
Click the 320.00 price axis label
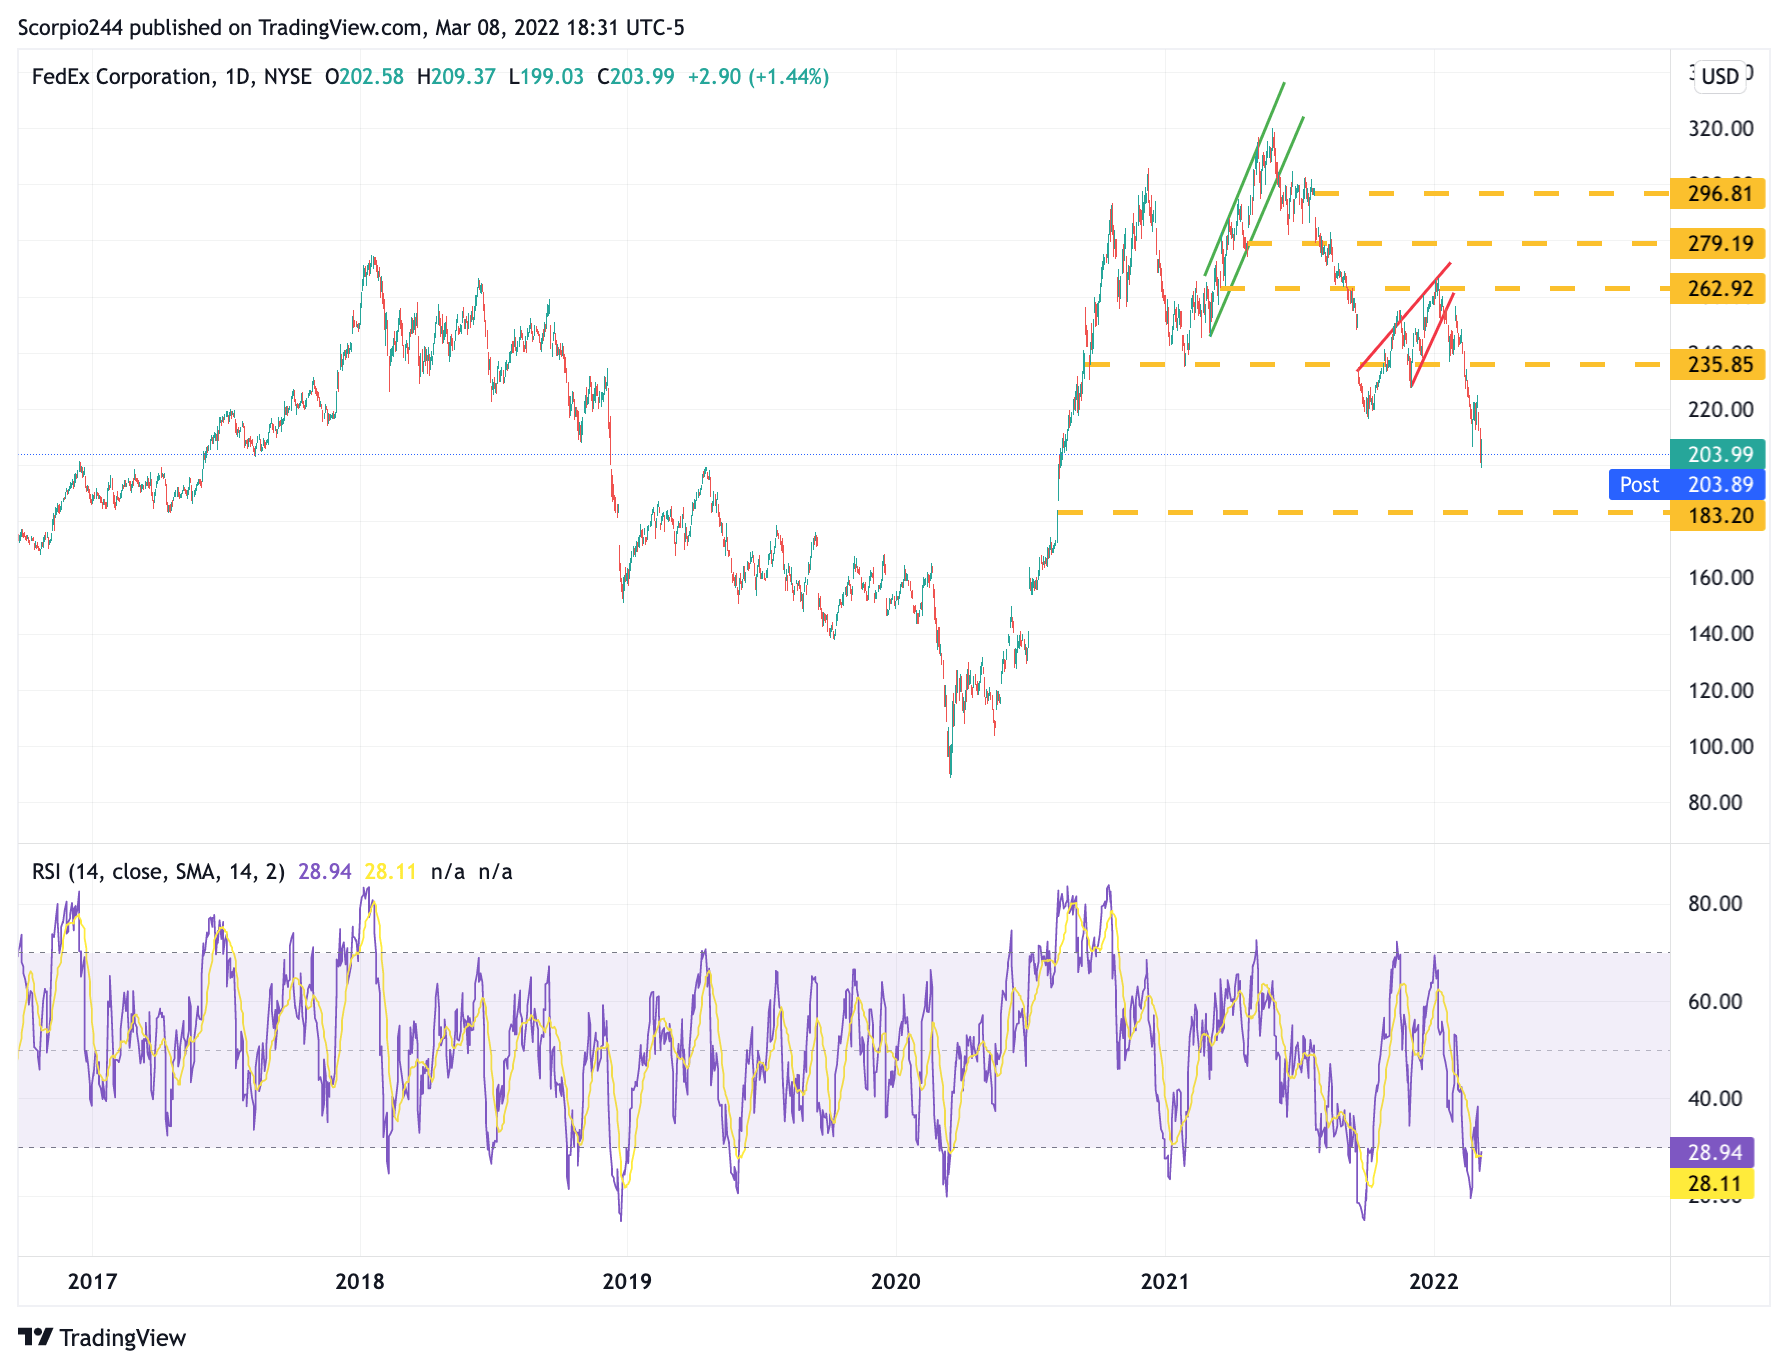1720,129
